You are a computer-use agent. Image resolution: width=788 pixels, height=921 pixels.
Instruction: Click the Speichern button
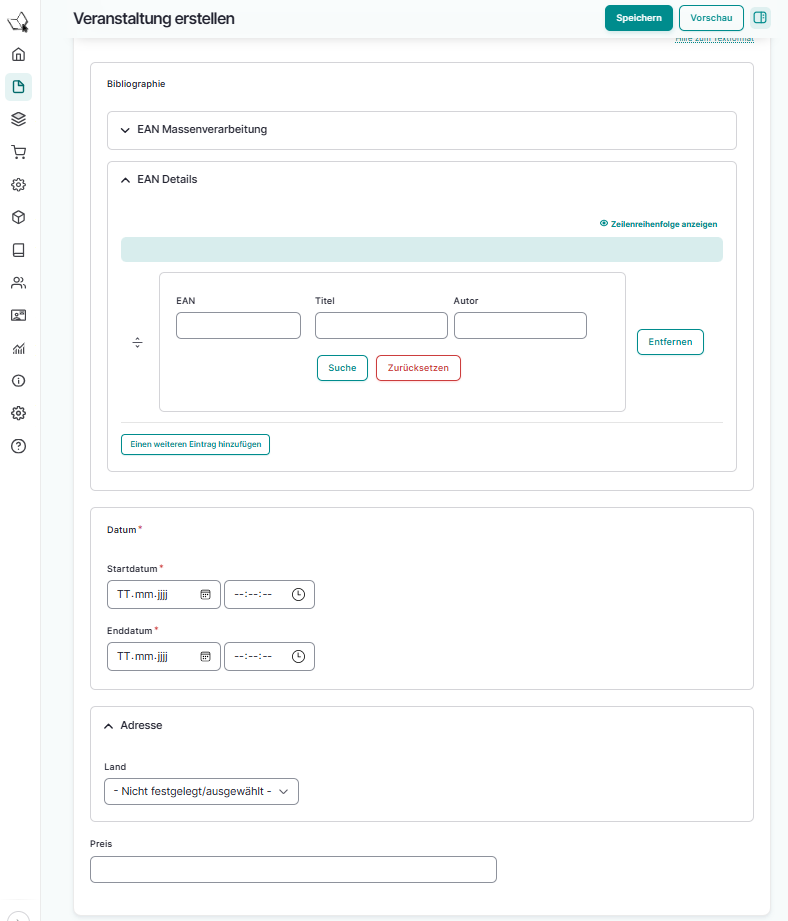(638, 18)
